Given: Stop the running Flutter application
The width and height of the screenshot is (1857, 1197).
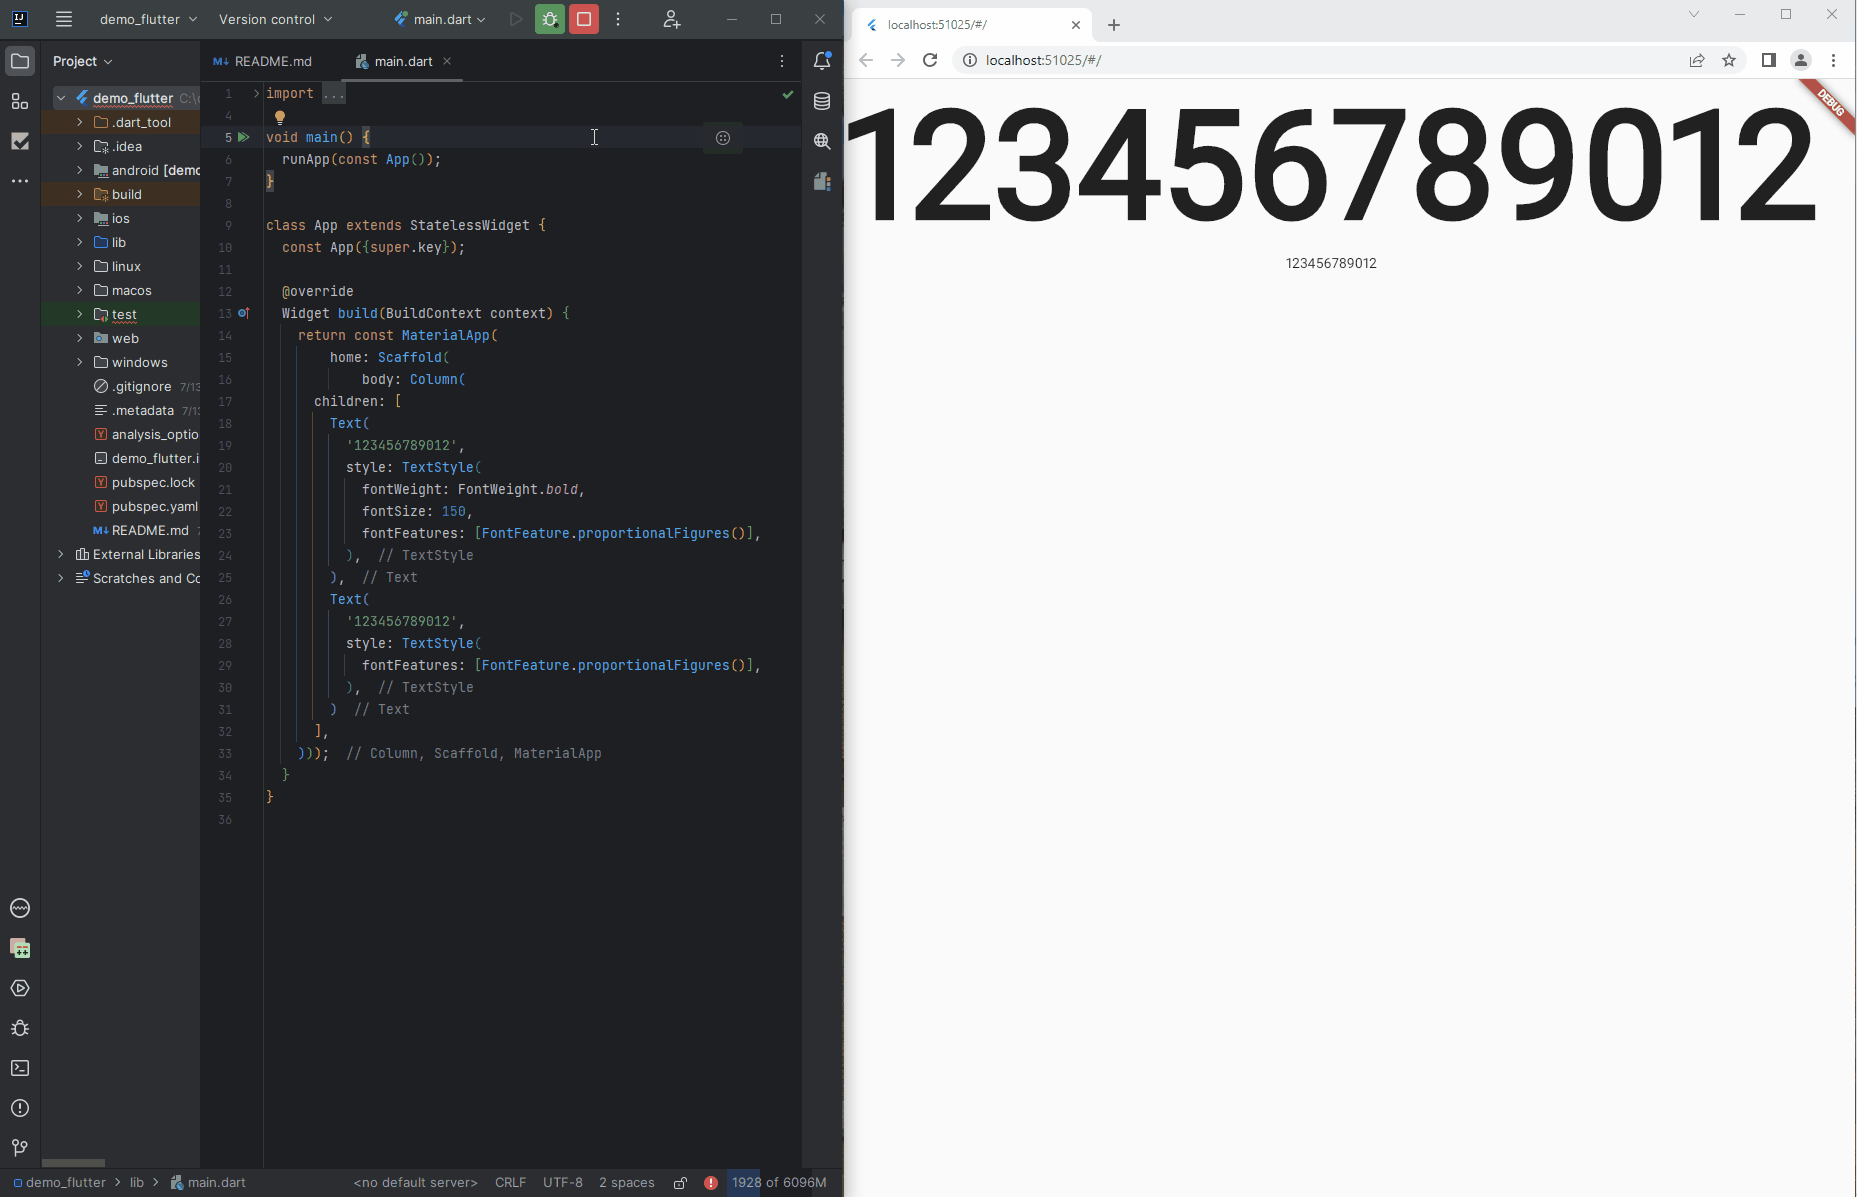Looking at the screenshot, I should (x=583, y=19).
